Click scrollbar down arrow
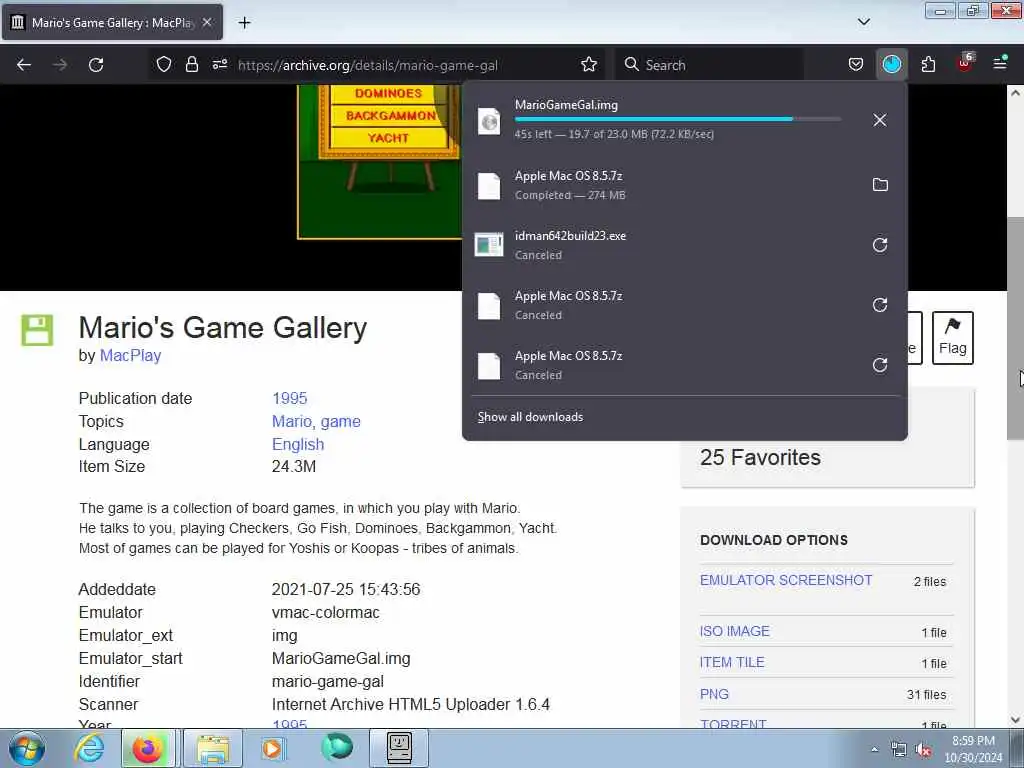This screenshot has width=1024, height=768. 1015,720
